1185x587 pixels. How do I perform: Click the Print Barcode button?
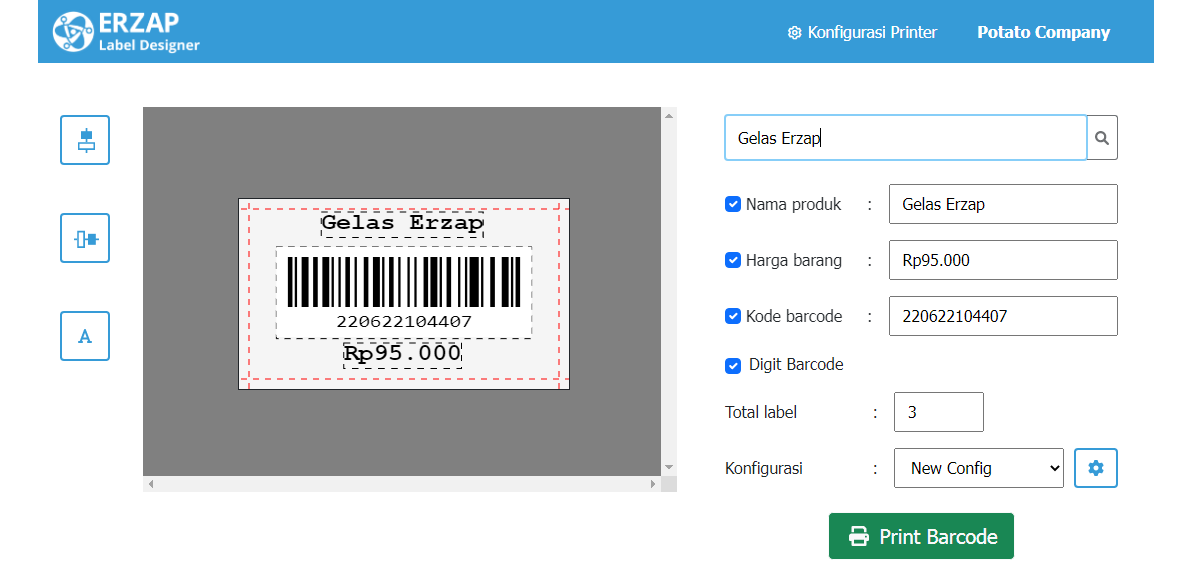[x=921, y=536]
